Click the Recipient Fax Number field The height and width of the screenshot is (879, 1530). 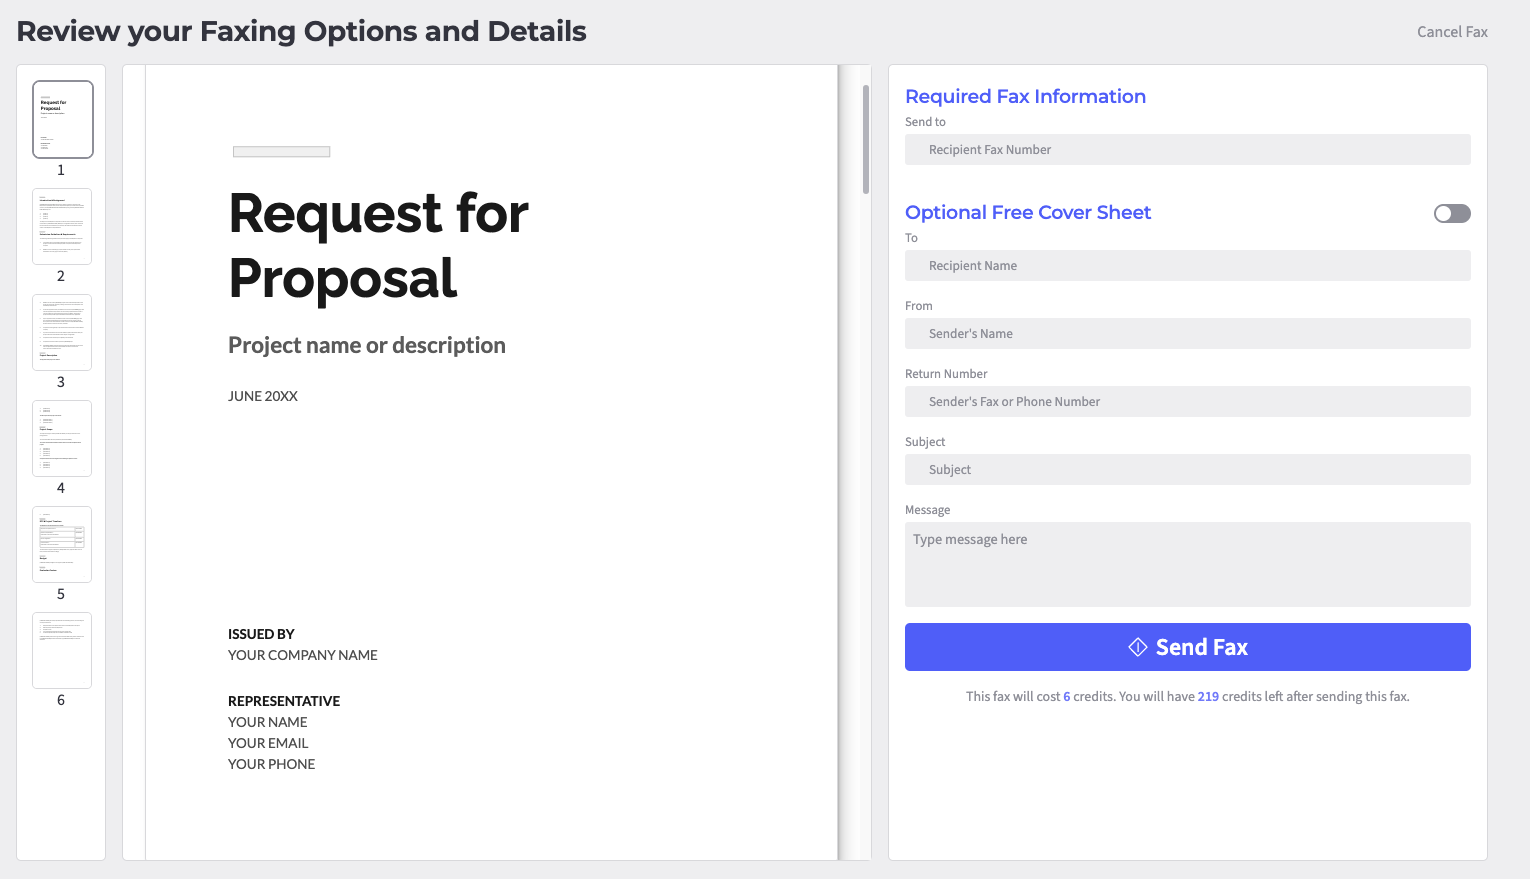(x=1187, y=150)
